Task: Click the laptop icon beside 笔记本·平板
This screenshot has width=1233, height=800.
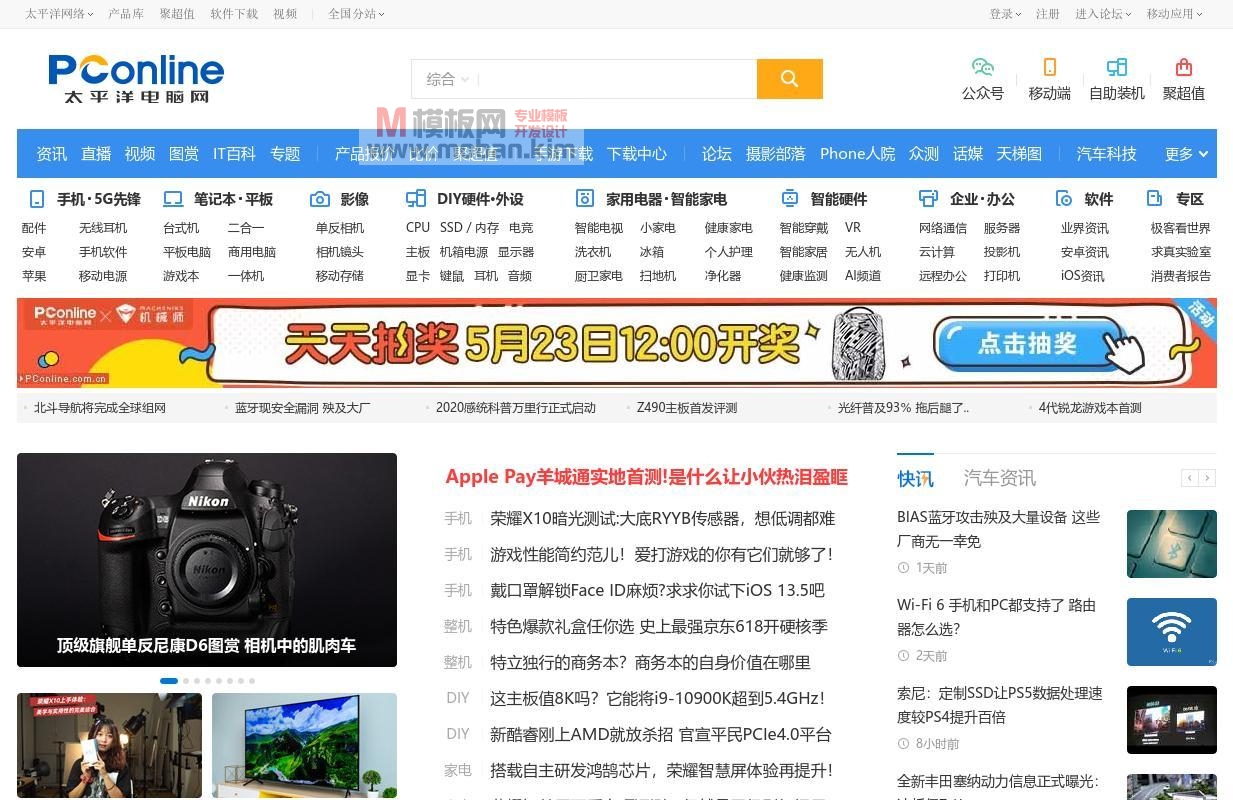Action: 173,198
